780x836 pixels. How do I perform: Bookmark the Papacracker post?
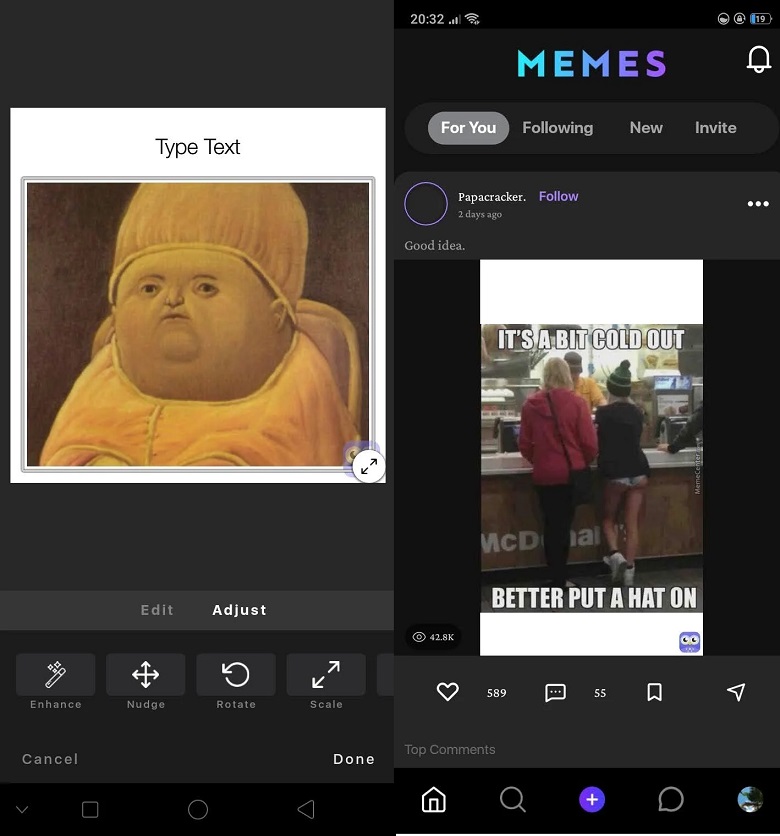pyautogui.click(x=654, y=692)
